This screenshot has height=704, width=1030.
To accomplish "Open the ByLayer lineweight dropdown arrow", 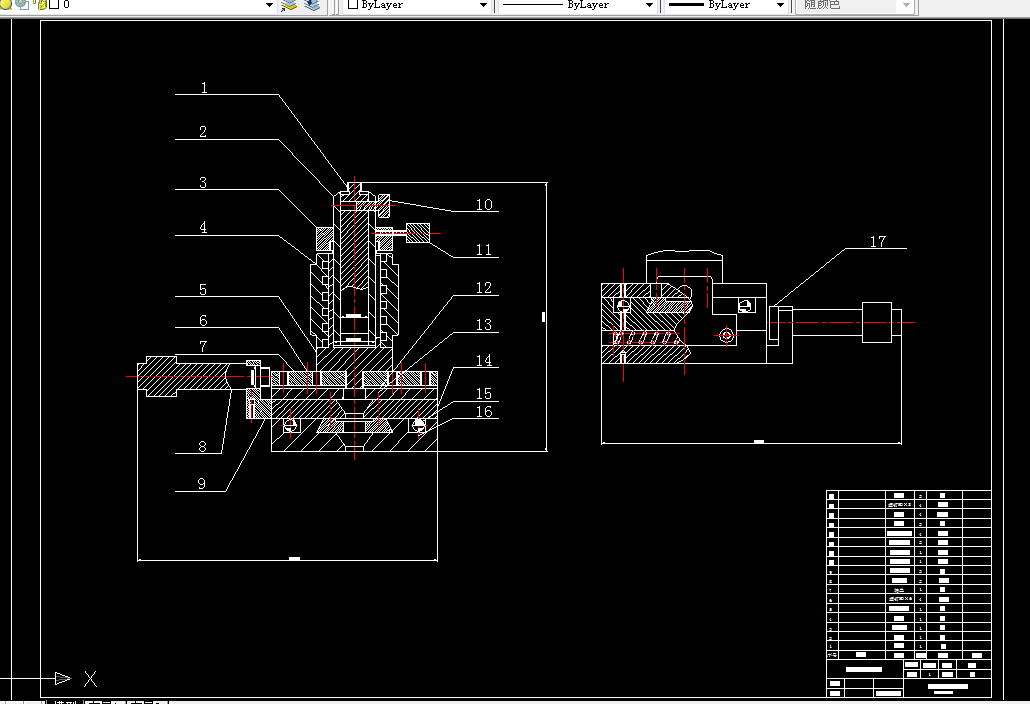I will pyautogui.click(x=780, y=5).
